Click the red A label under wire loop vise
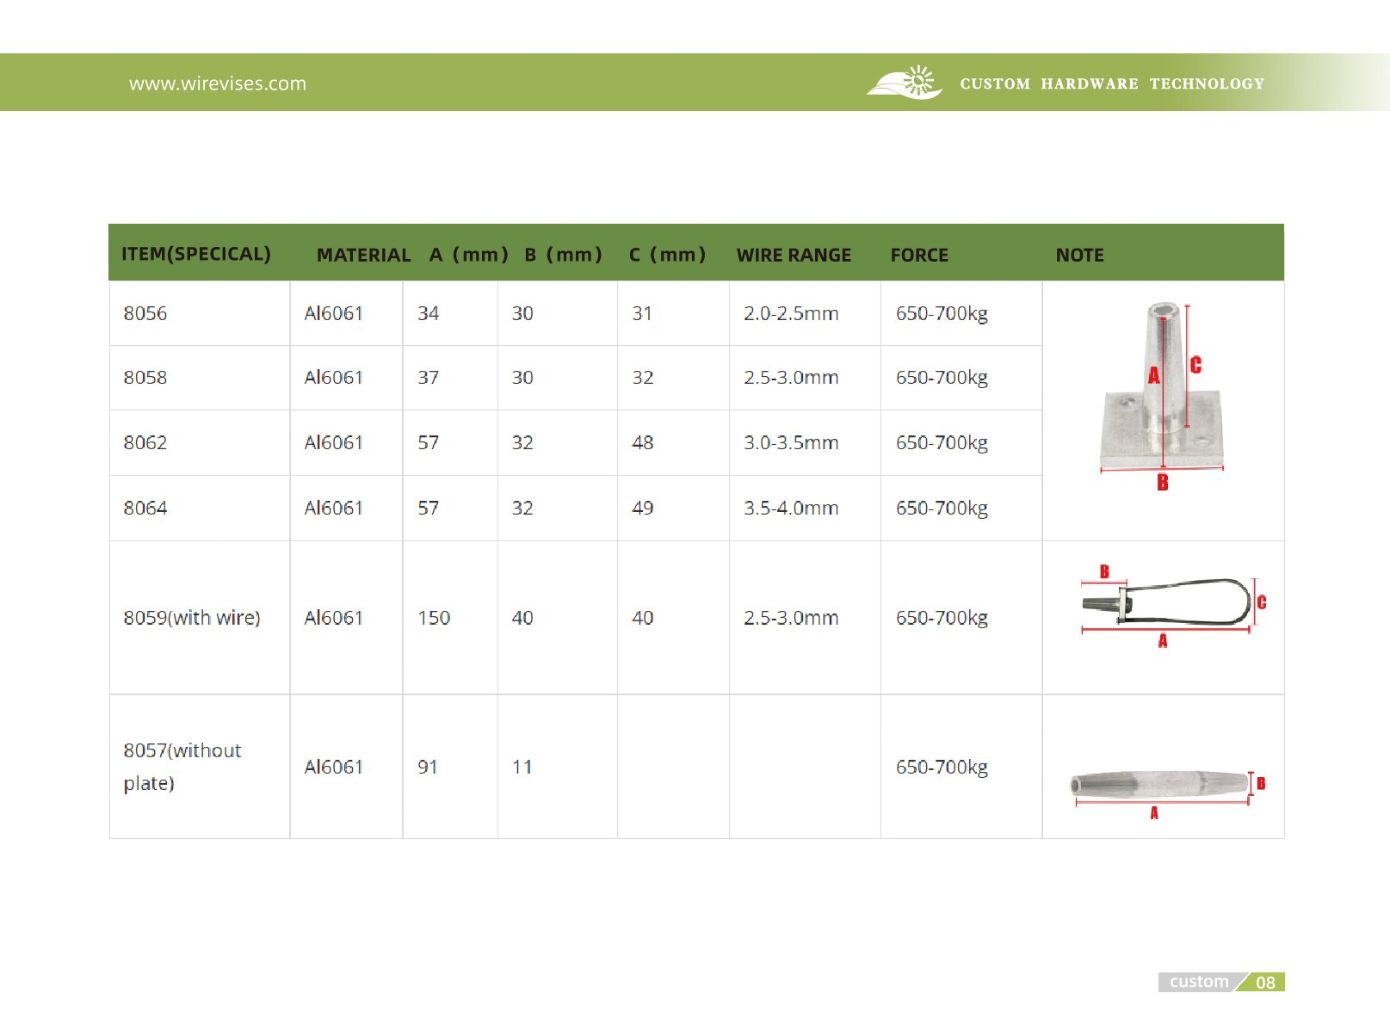 (x=1162, y=641)
